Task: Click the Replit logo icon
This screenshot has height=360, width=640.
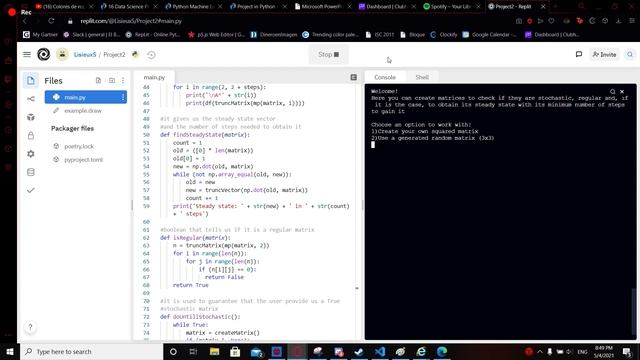Action: tap(43, 54)
